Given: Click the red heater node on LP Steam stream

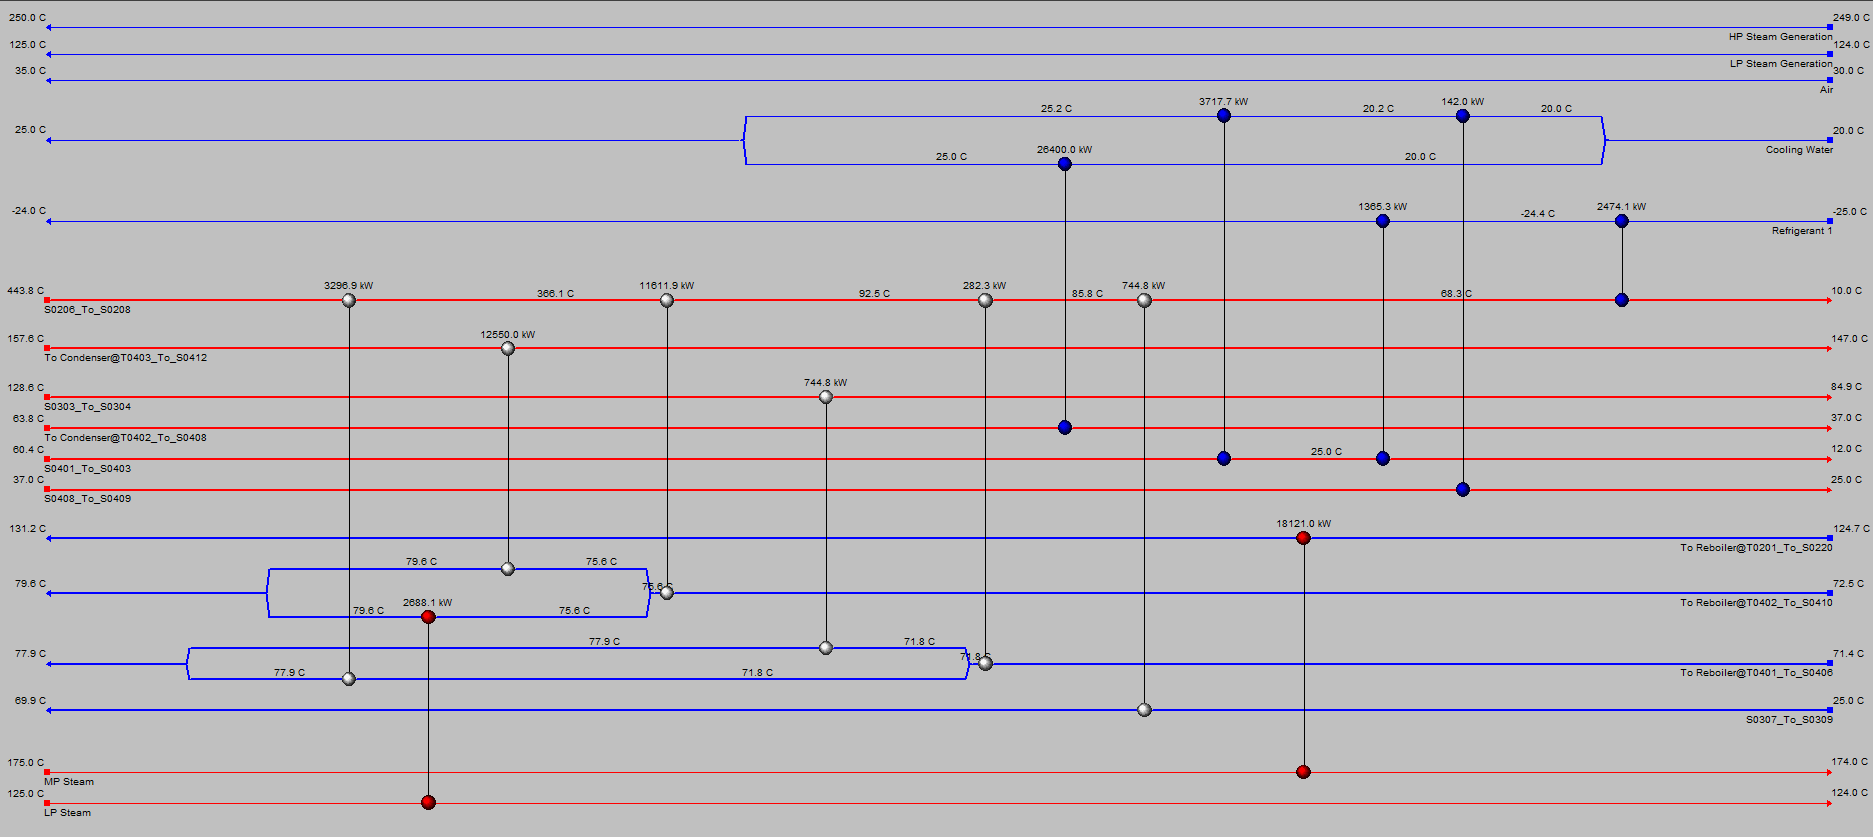Looking at the screenshot, I should click(x=428, y=802).
